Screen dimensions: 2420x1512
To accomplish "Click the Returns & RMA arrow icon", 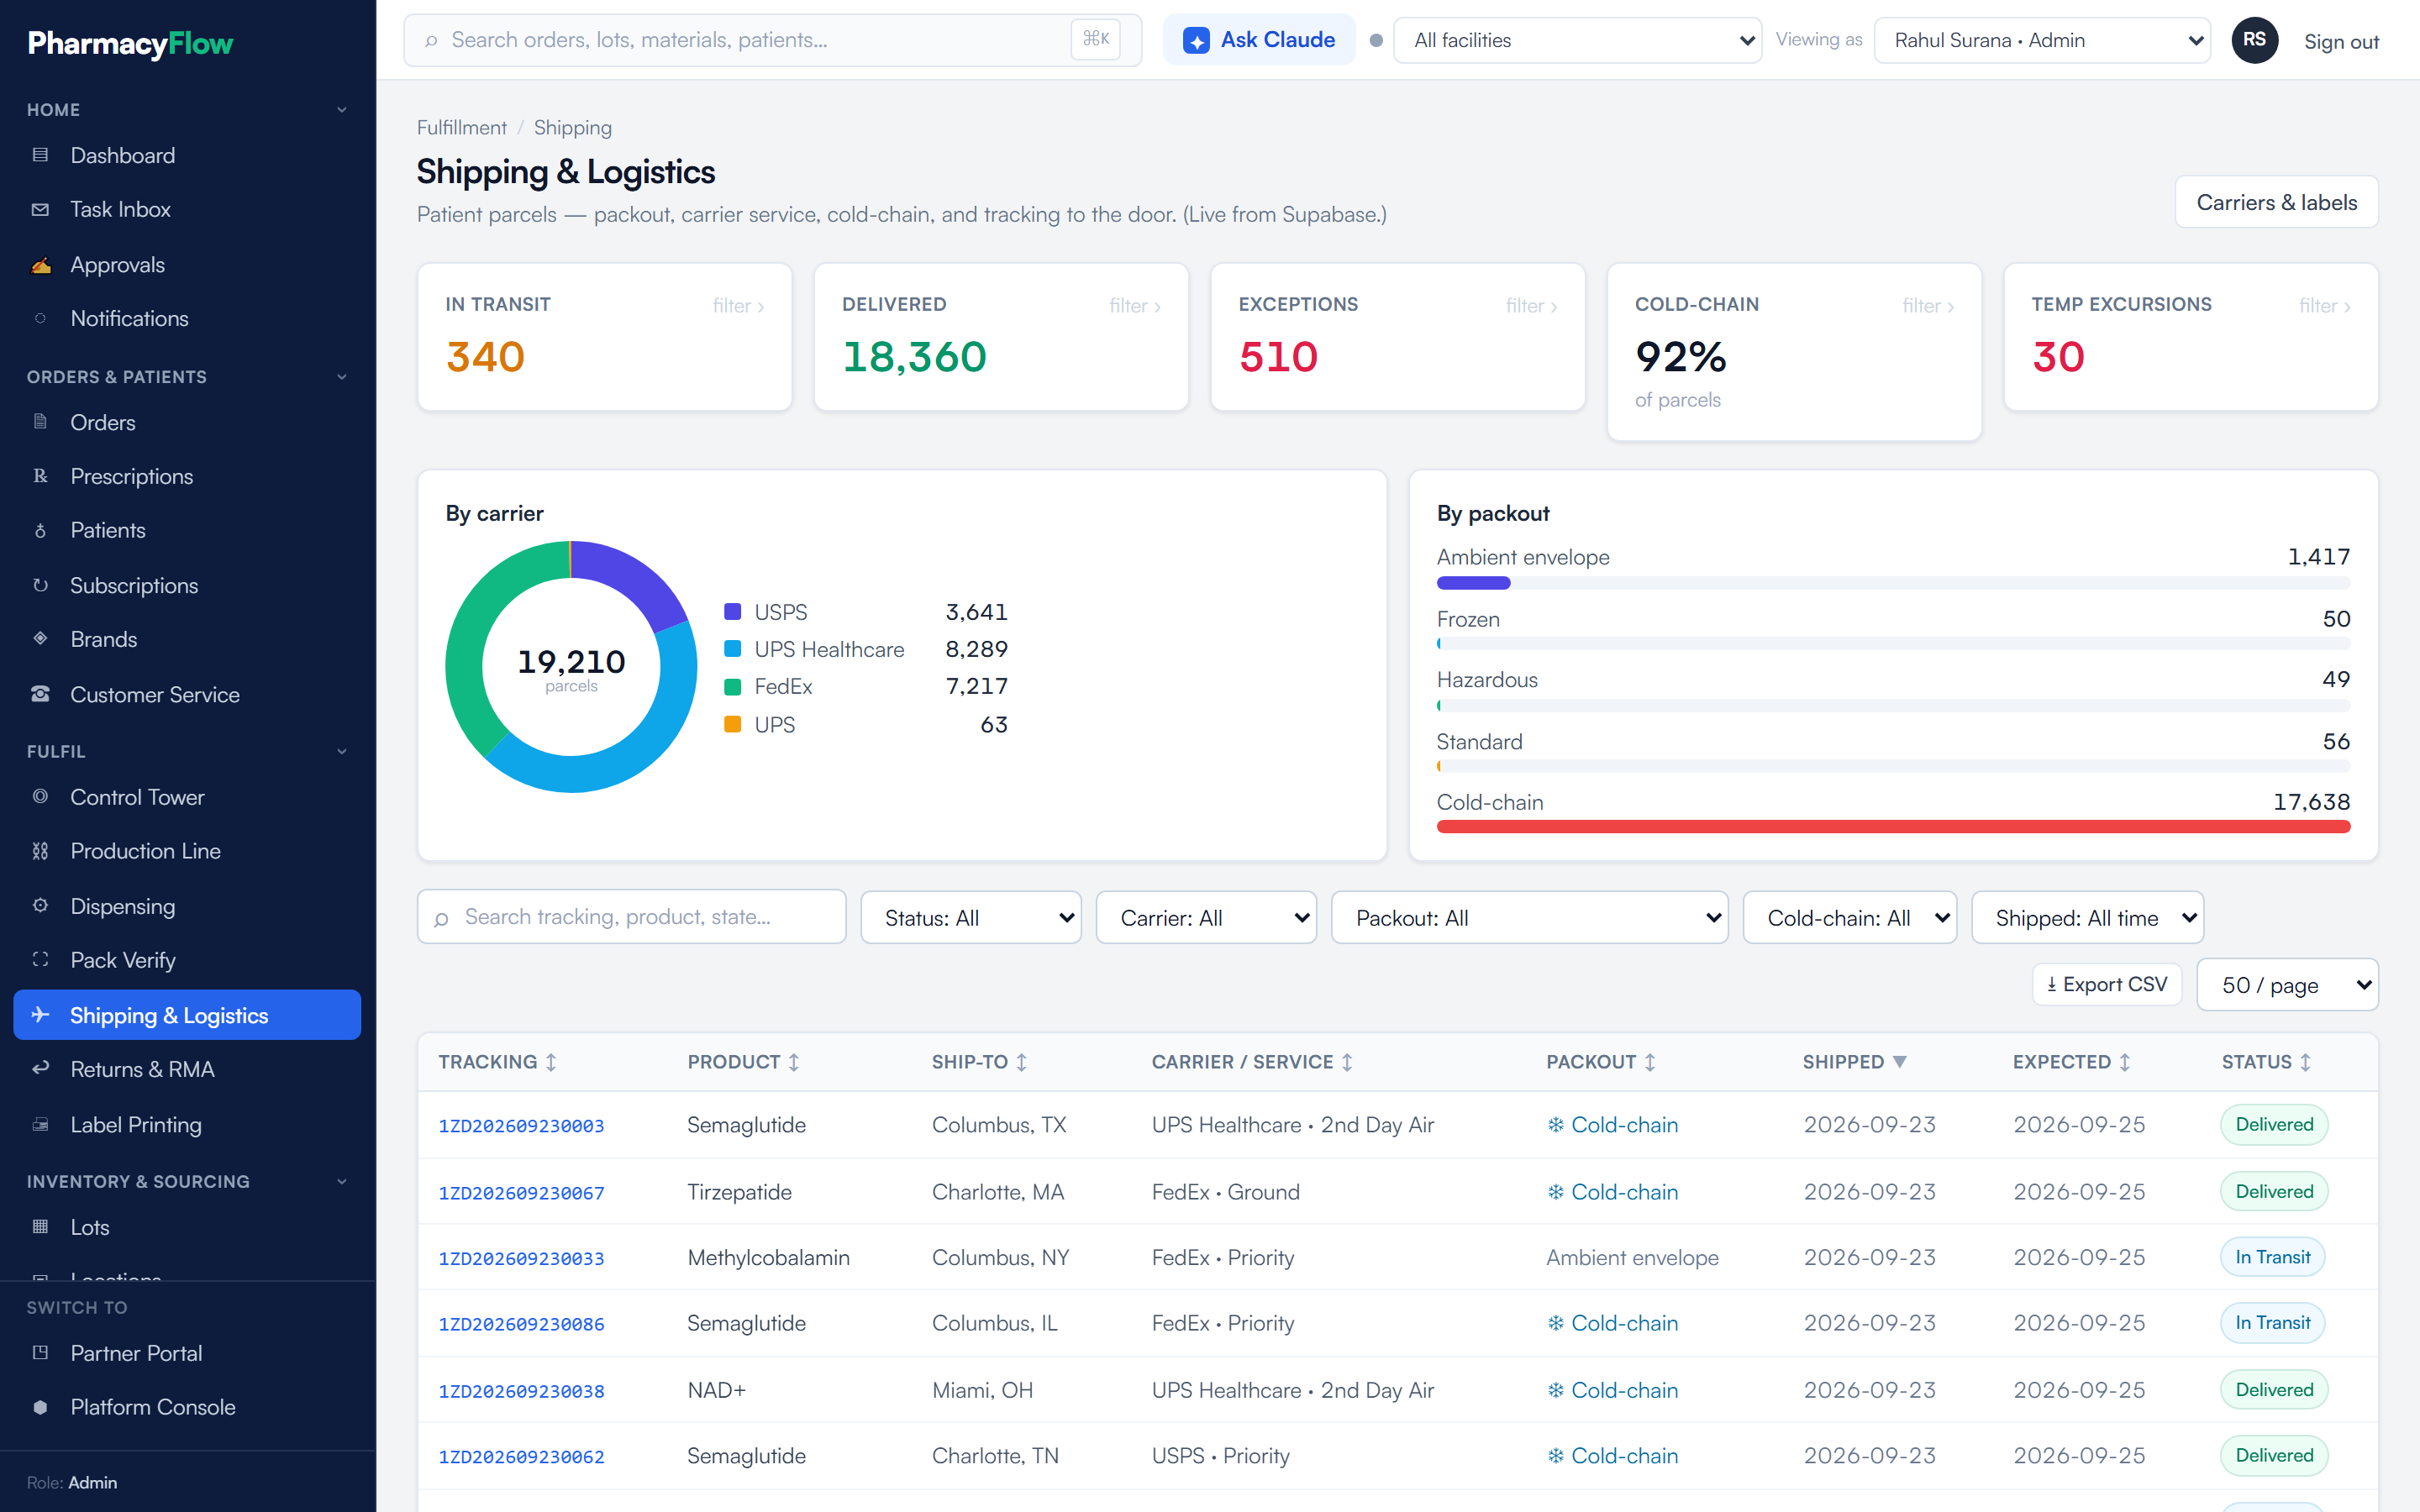I will tap(40, 1069).
